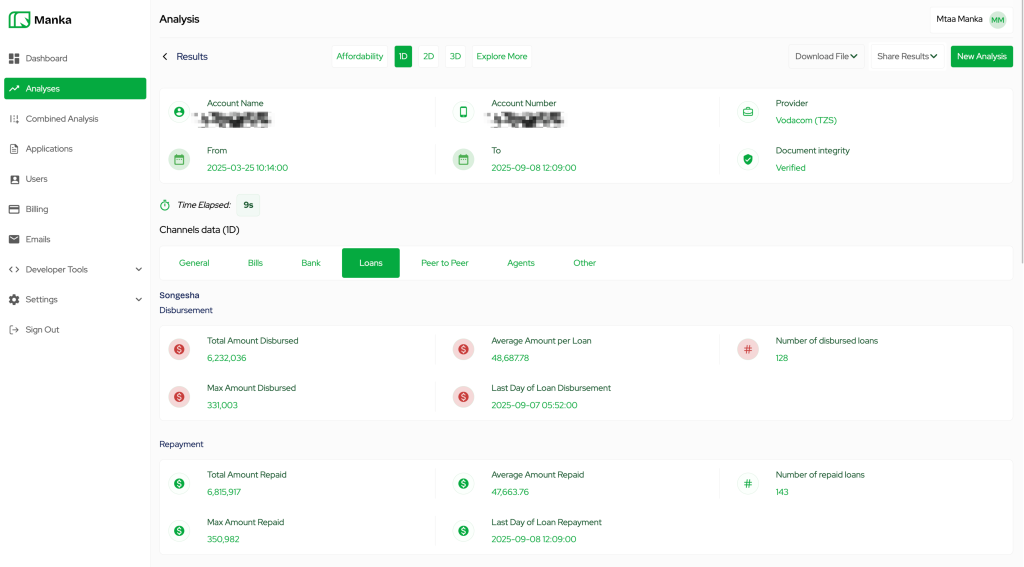
Task: Click the New Analysis button
Action: click(x=981, y=57)
